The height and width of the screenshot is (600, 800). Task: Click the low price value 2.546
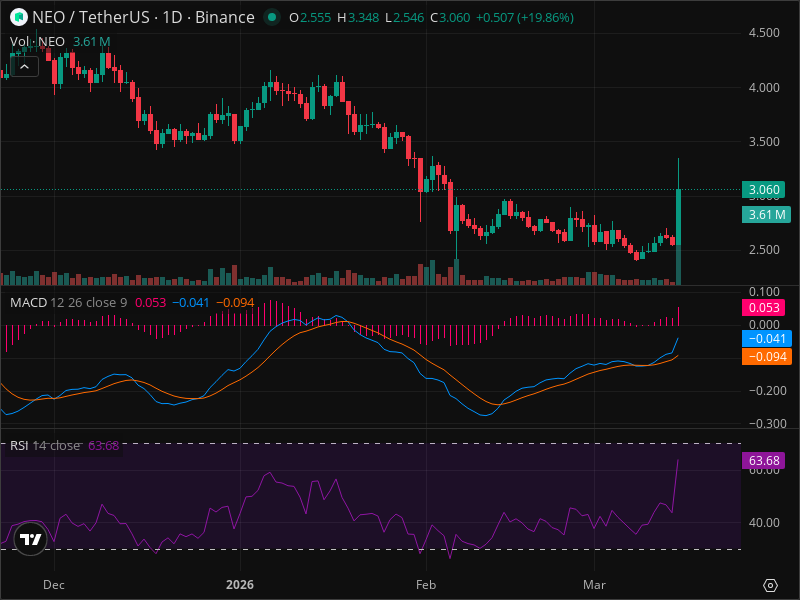click(408, 18)
